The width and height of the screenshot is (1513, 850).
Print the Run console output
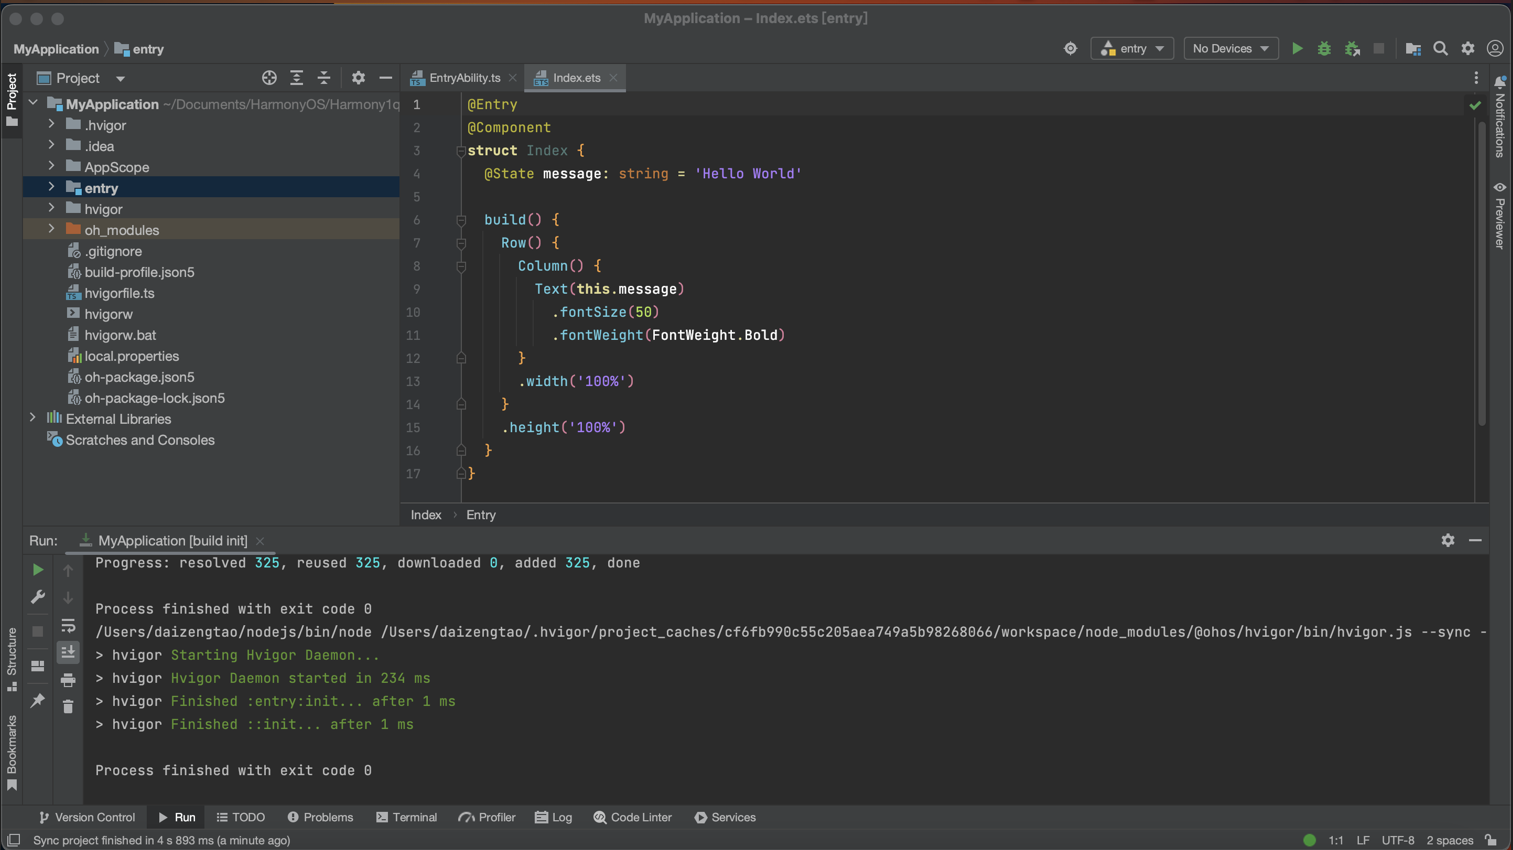point(68,680)
